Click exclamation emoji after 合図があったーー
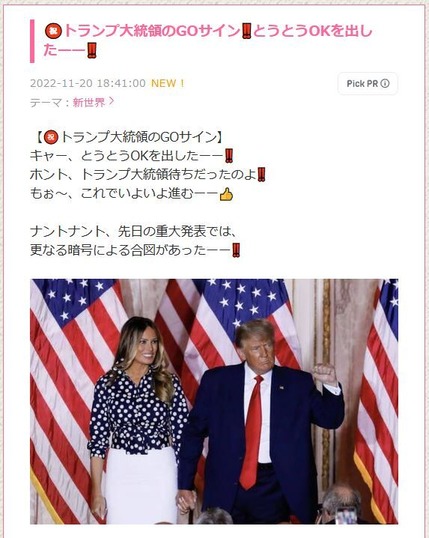This screenshot has height=538, width=429. (x=236, y=250)
